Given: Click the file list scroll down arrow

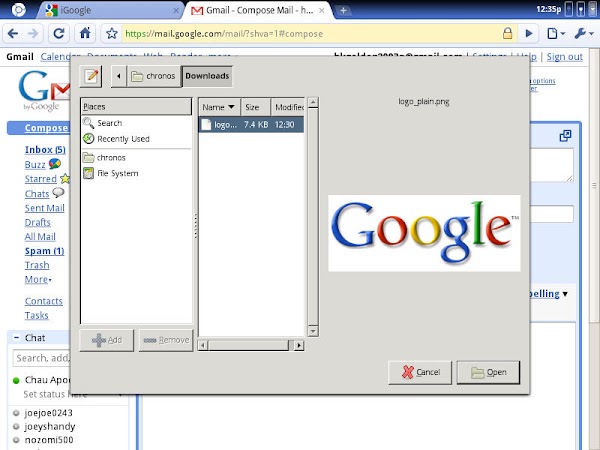Looking at the screenshot, I should 313,331.
